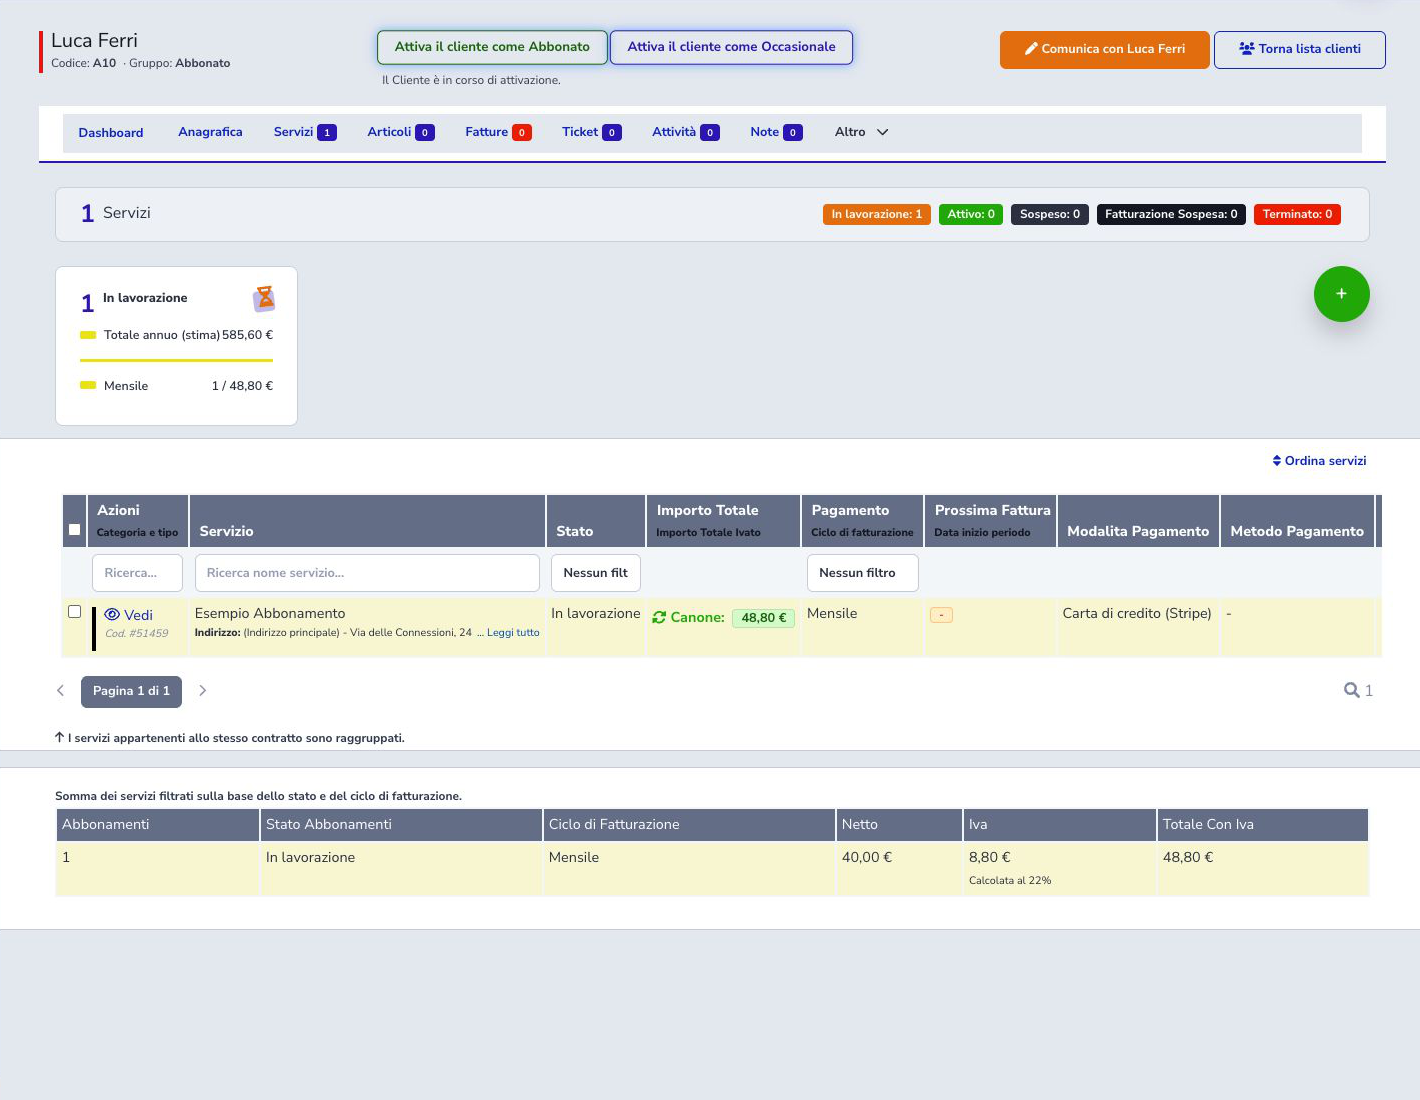Click the users icon in Torna lista clienti
Viewport: 1420px width, 1100px height.
click(1246, 48)
